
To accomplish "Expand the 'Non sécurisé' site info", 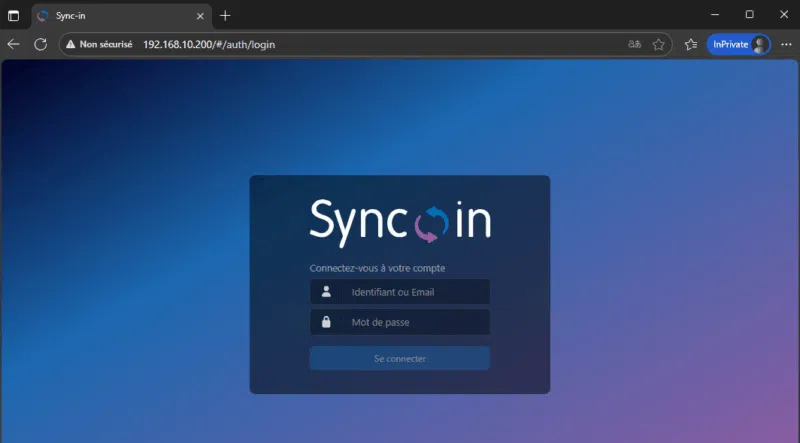I will pyautogui.click(x=98, y=44).
